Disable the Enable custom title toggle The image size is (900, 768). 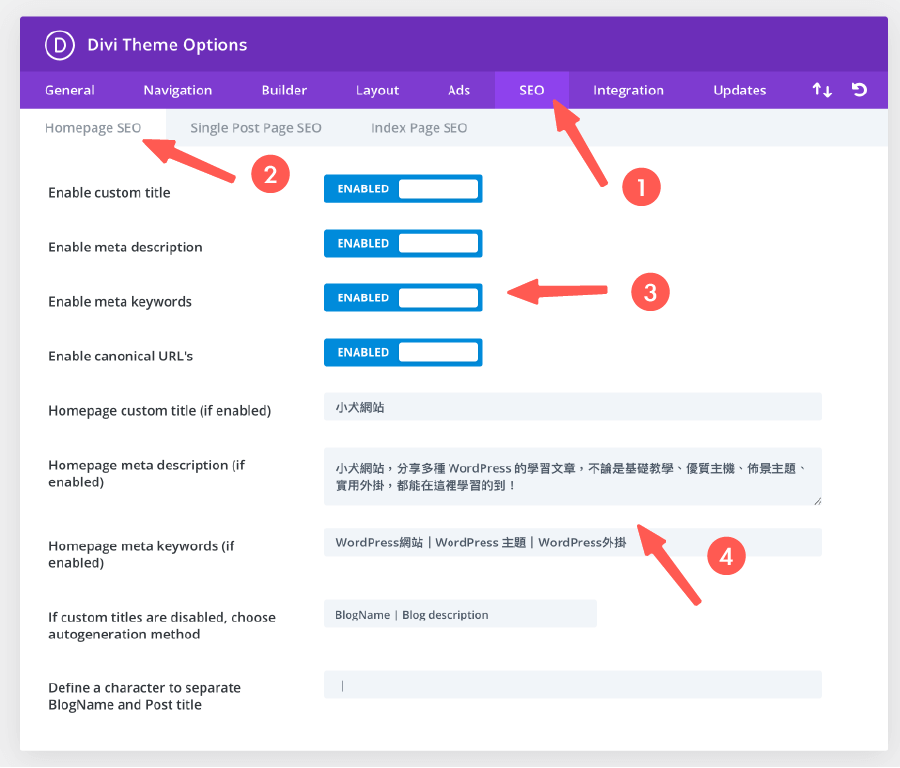(x=402, y=188)
